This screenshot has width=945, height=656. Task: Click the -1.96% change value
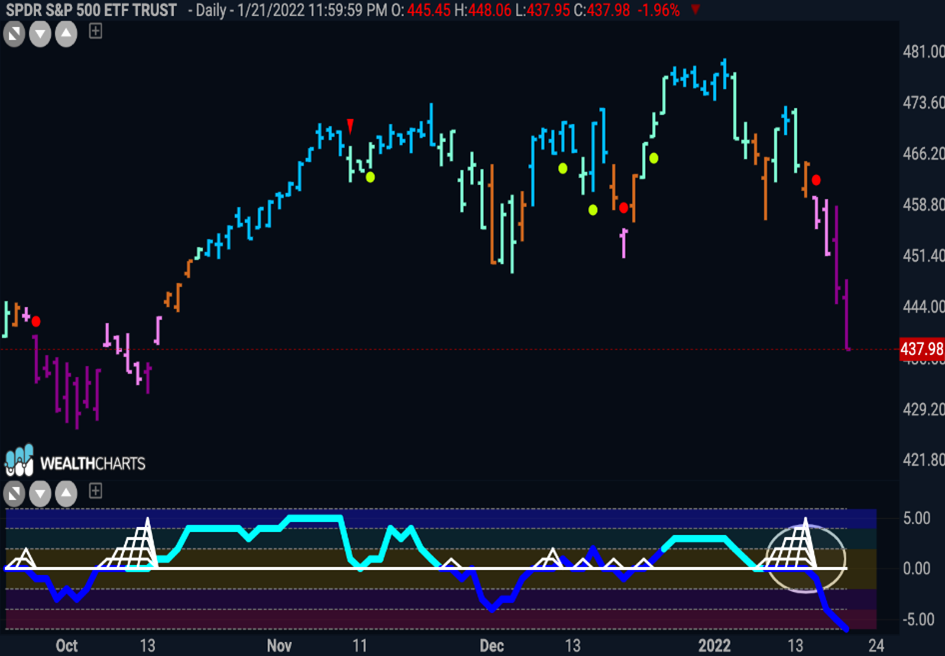click(659, 10)
